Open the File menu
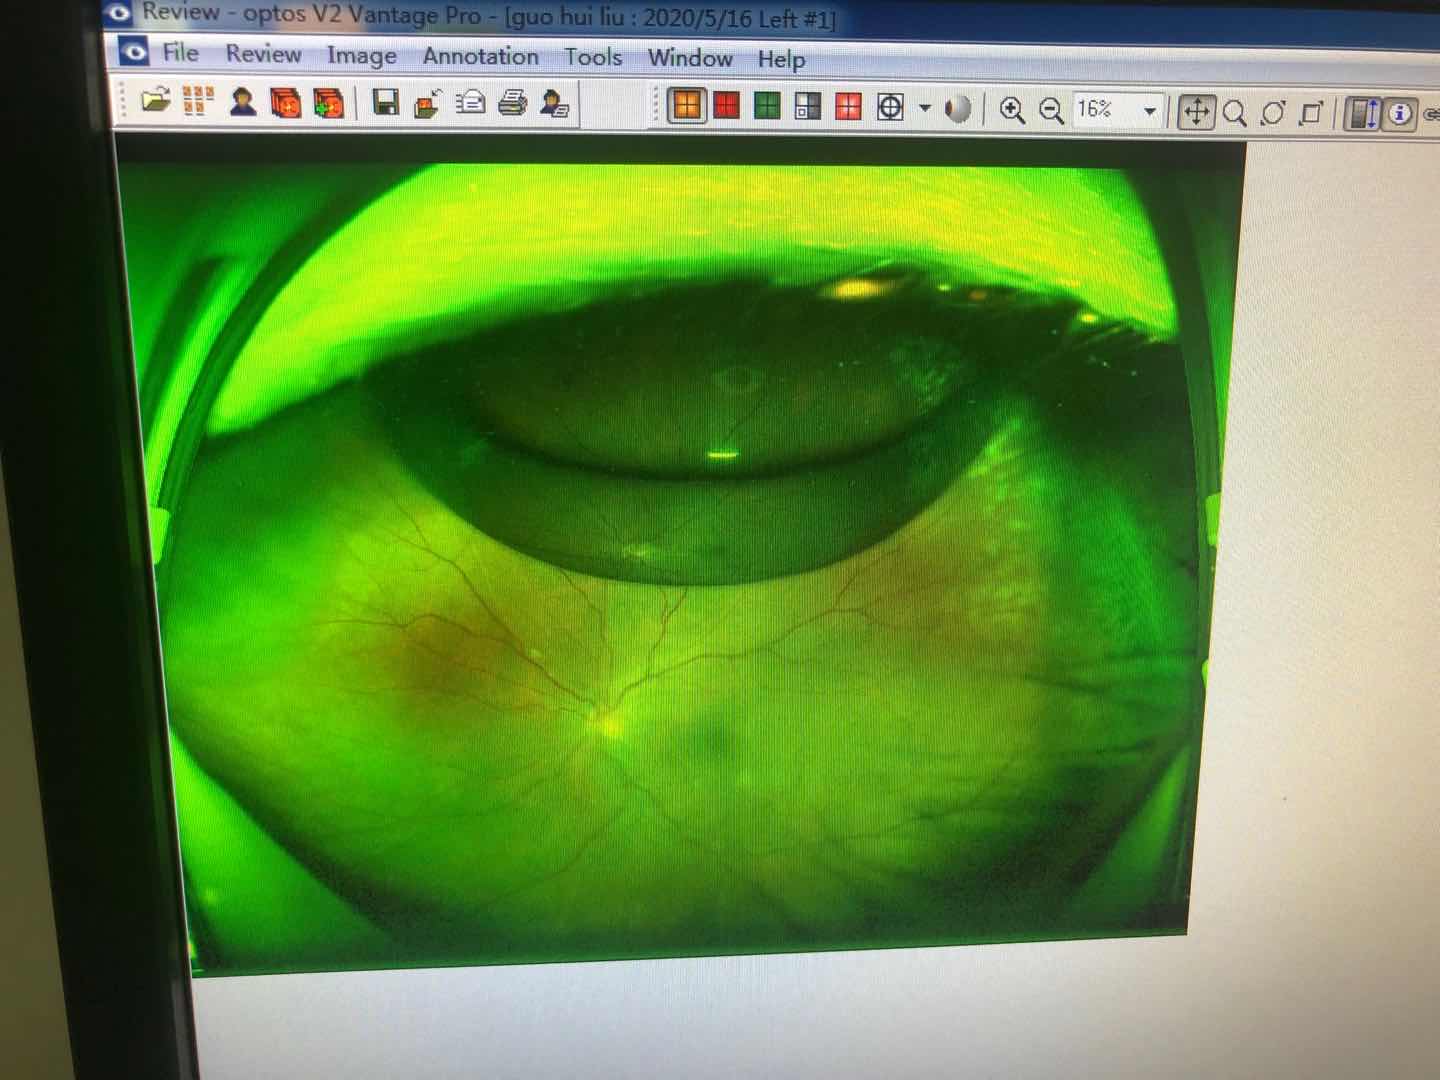This screenshot has height=1080, width=1440. click(x=180, y=52)
